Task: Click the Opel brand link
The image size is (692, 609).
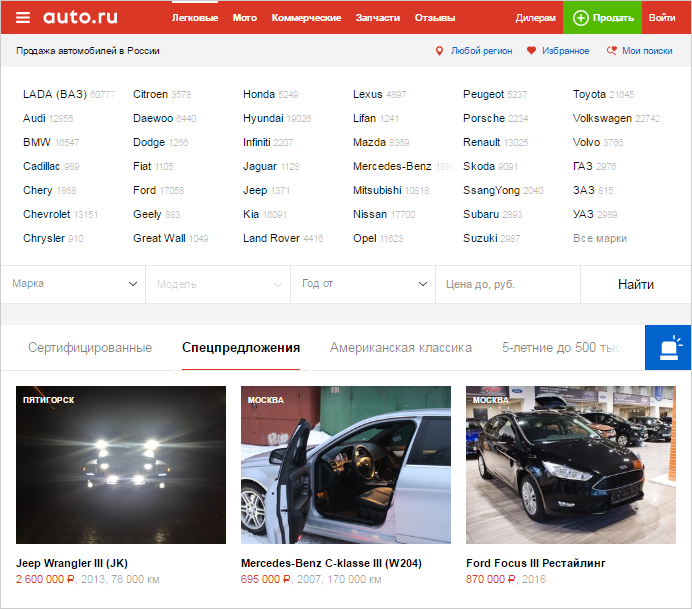Action: [x=365, y=238]
